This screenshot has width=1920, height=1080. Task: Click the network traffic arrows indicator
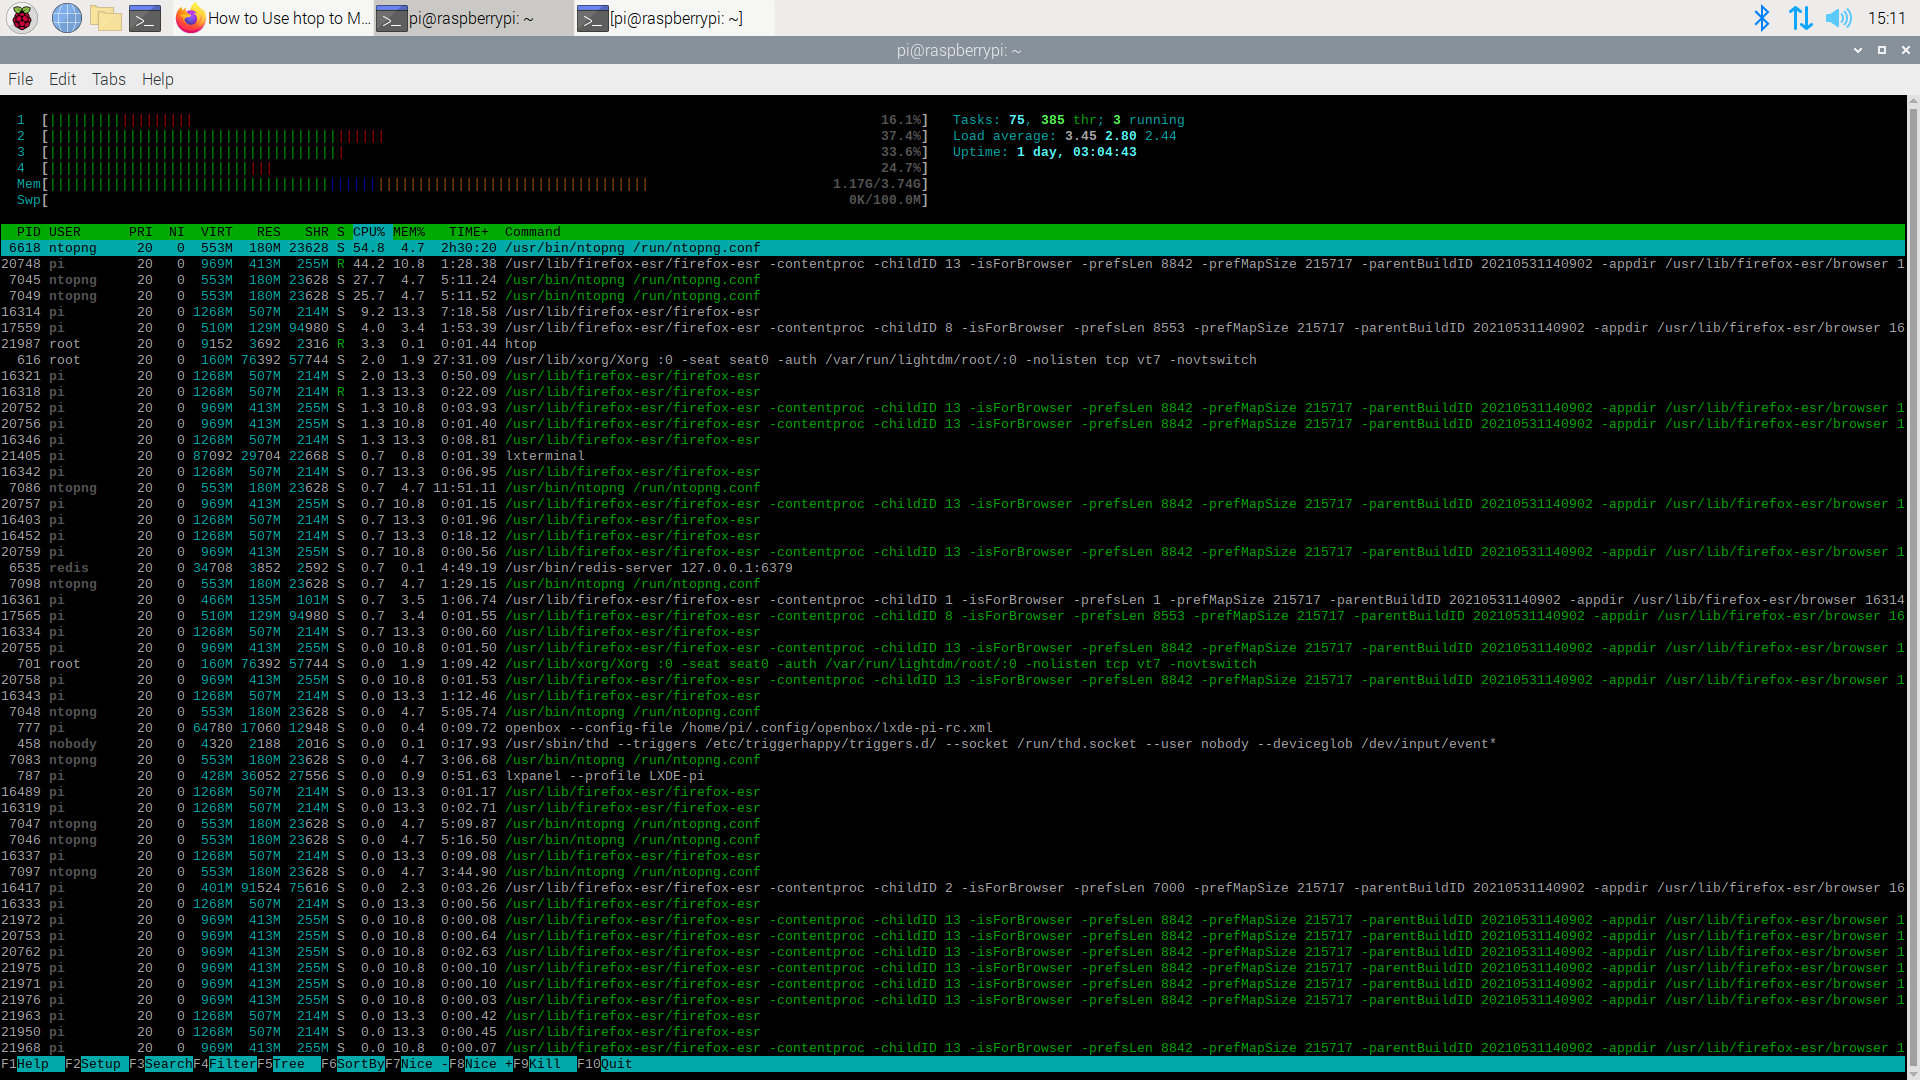(1800, 18)
